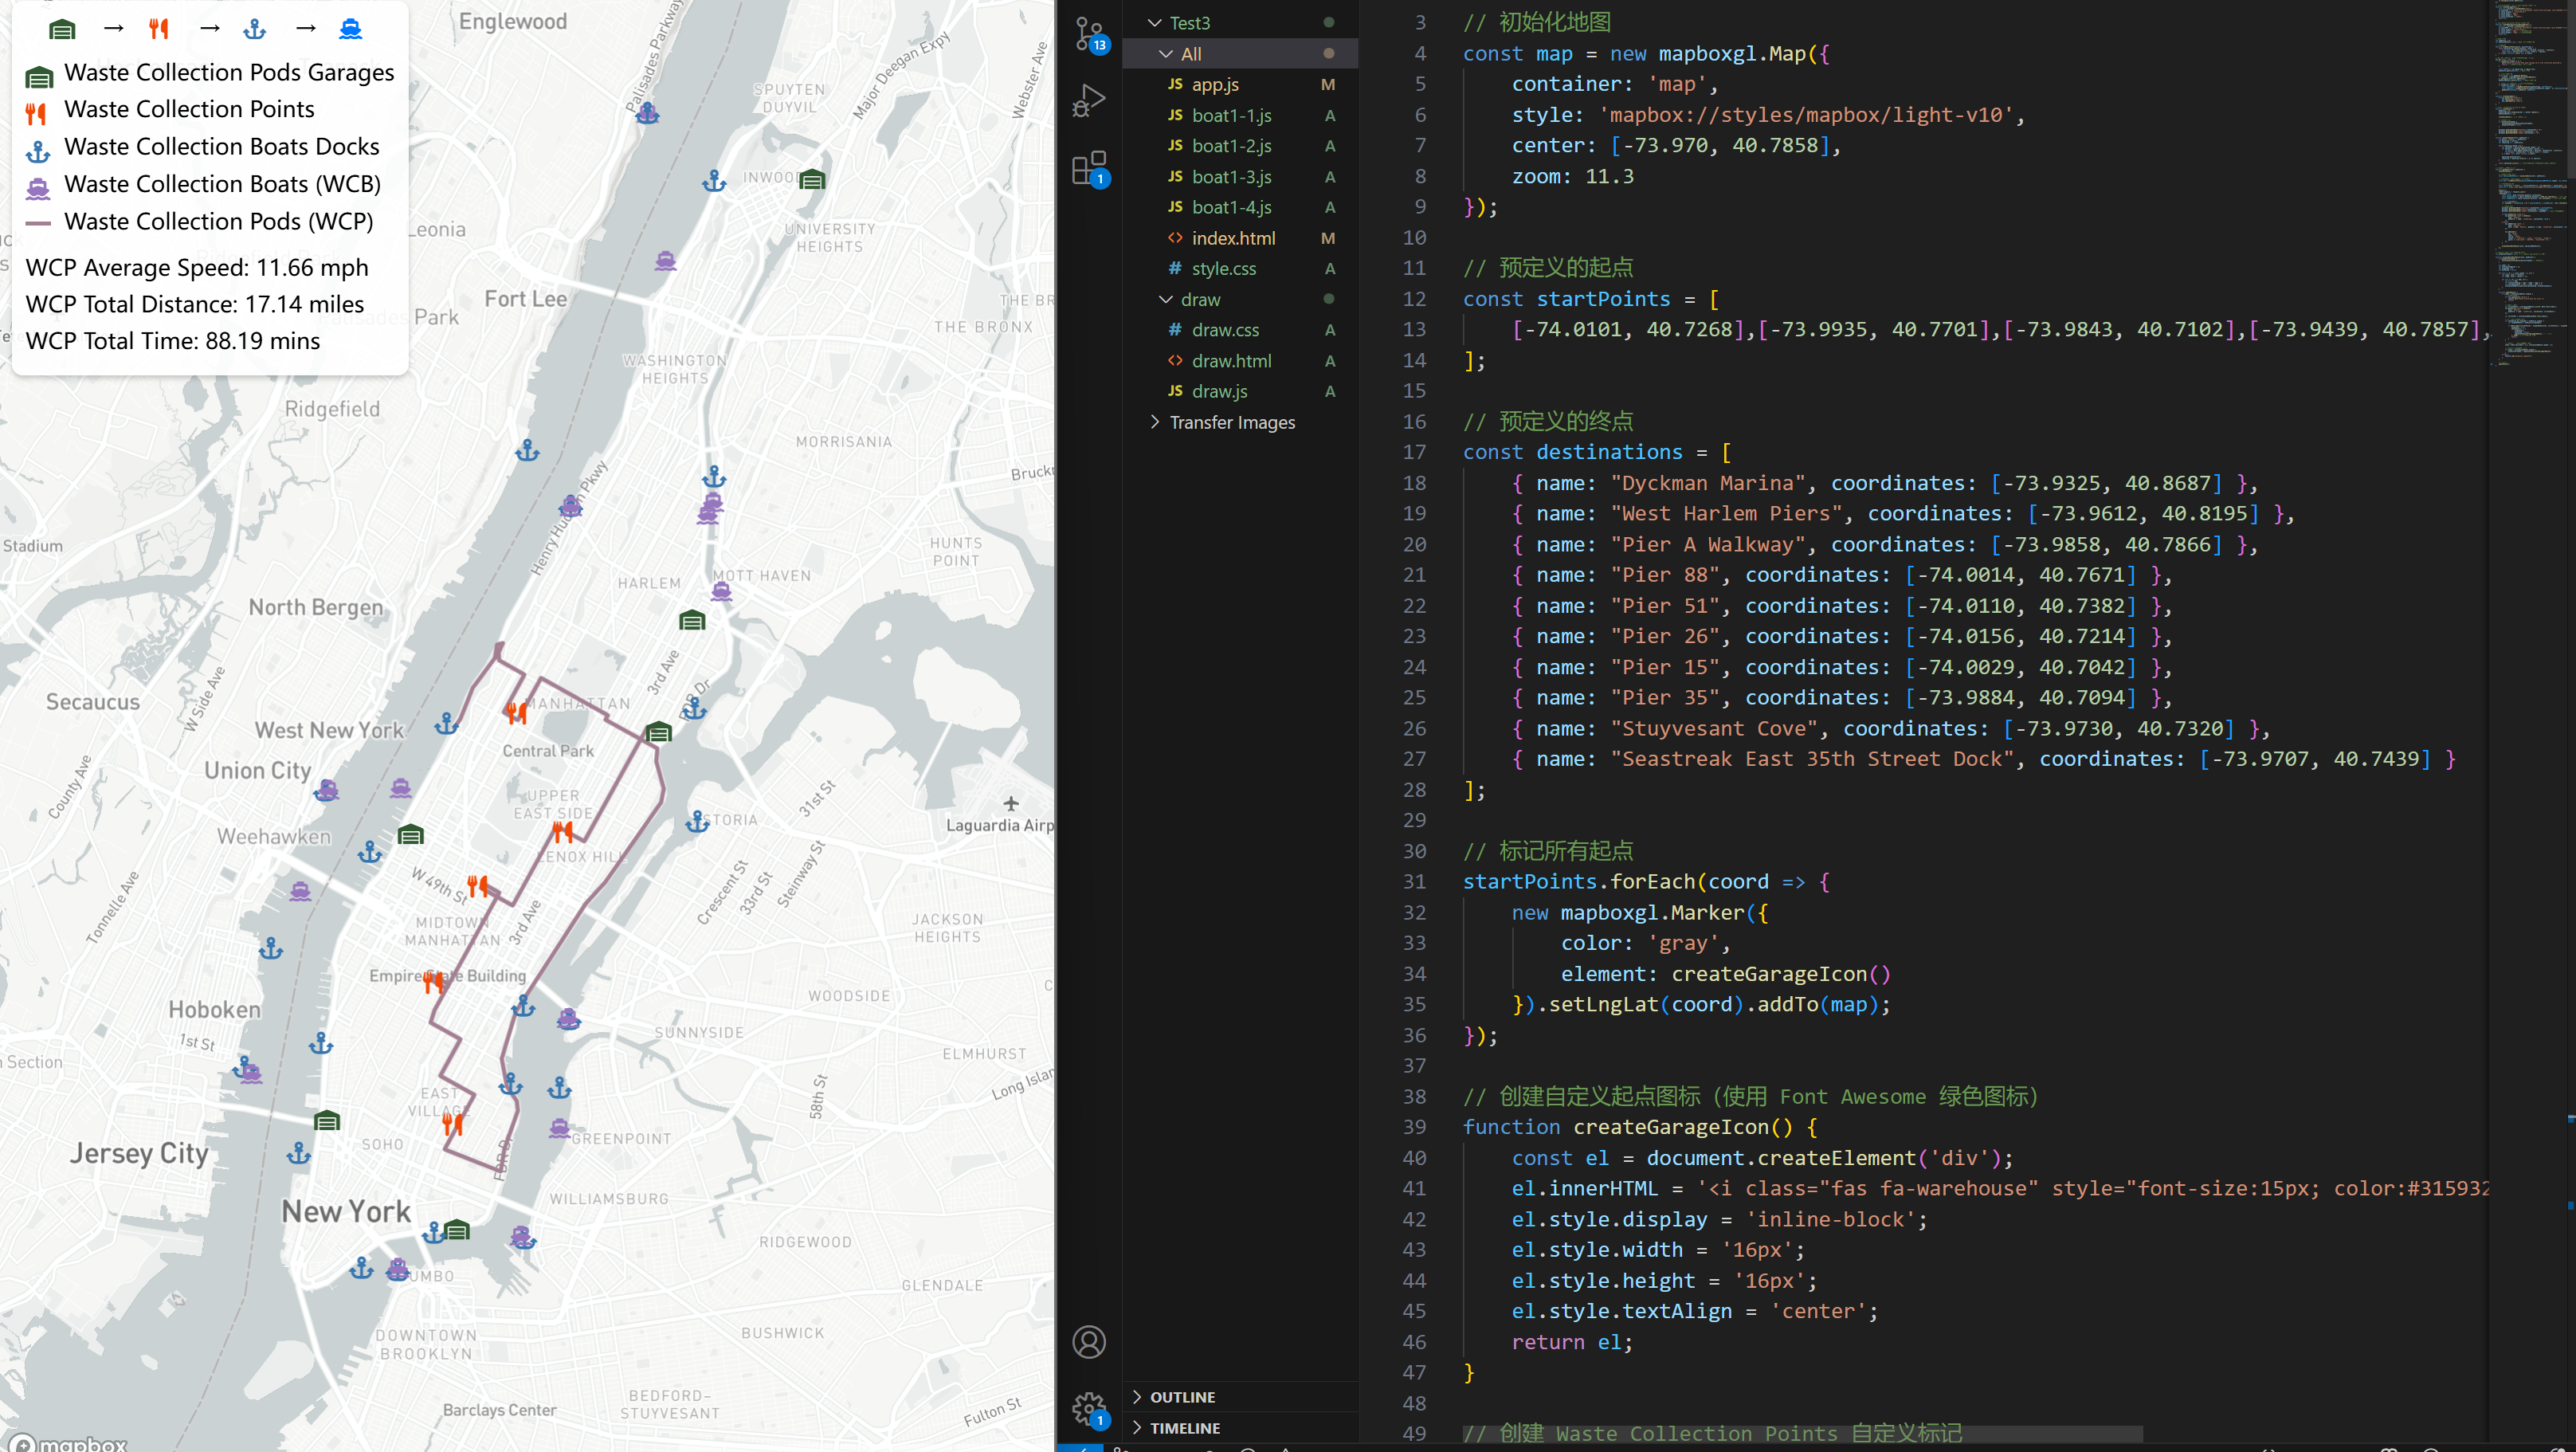Click boat marker near Sunnyside
The width and height of the screenshot is (2576, 1452).
tap(568, 1019)
